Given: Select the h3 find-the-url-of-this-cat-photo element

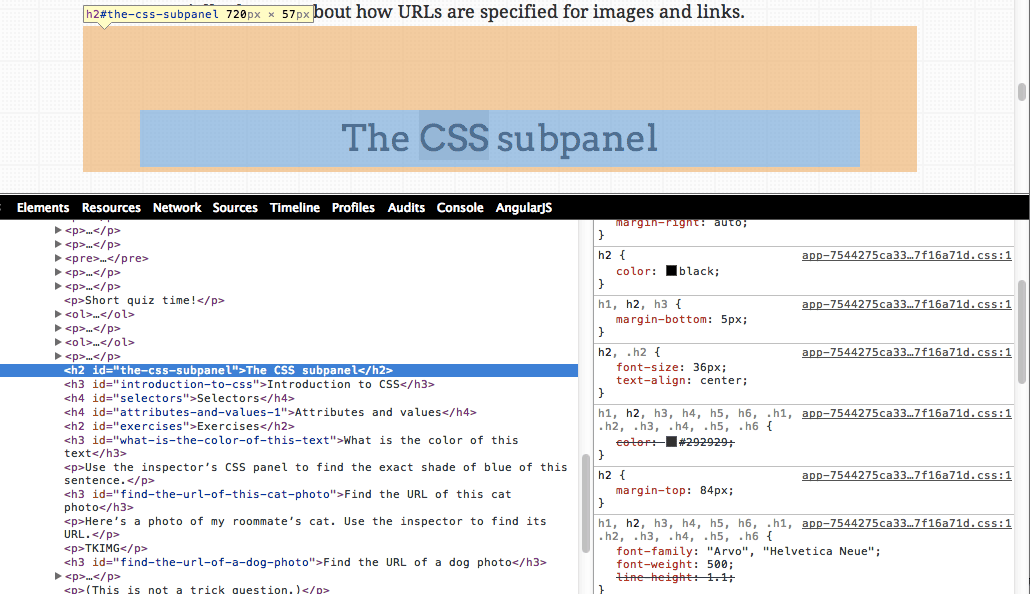Looking at the screenshot, I should click(x=288, y=501).
